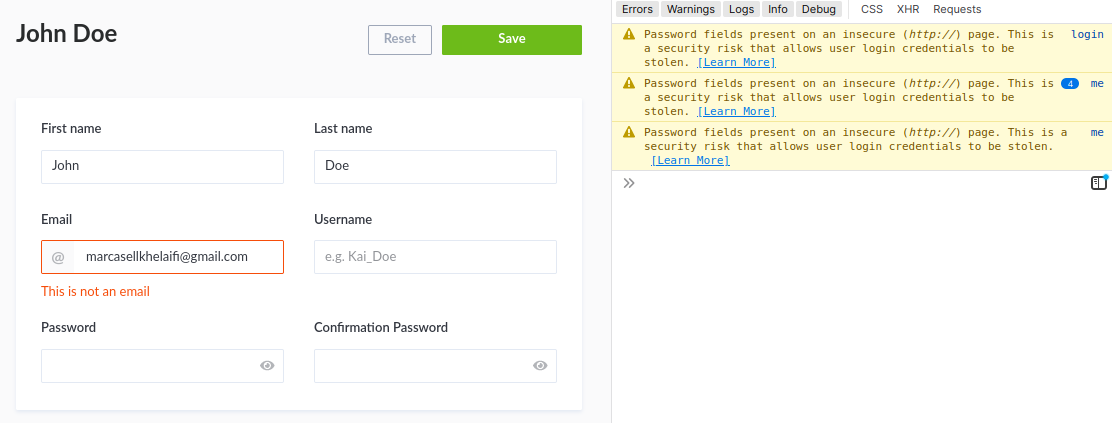This screenshot has width=1112, height=423.
Task: Click the Username label
Action: [x=343, y=219]
